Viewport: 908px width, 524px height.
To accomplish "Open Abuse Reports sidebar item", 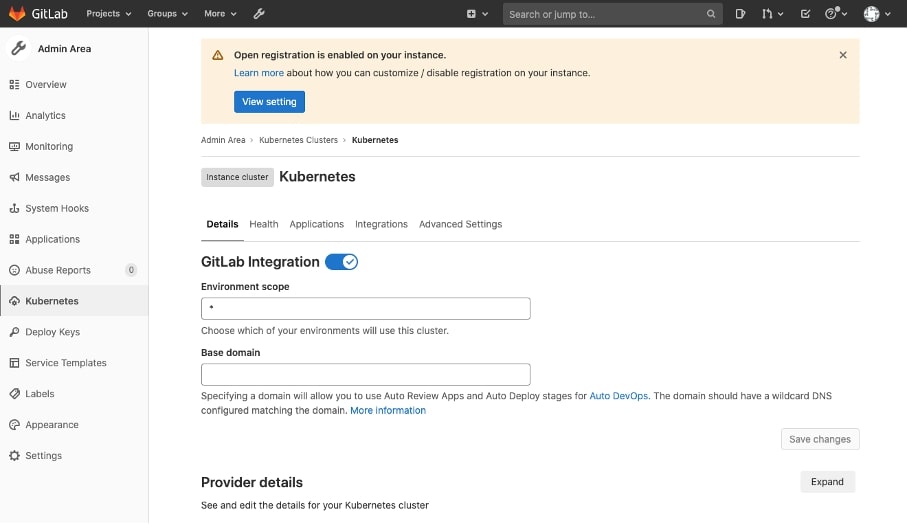I will [58, 270].
